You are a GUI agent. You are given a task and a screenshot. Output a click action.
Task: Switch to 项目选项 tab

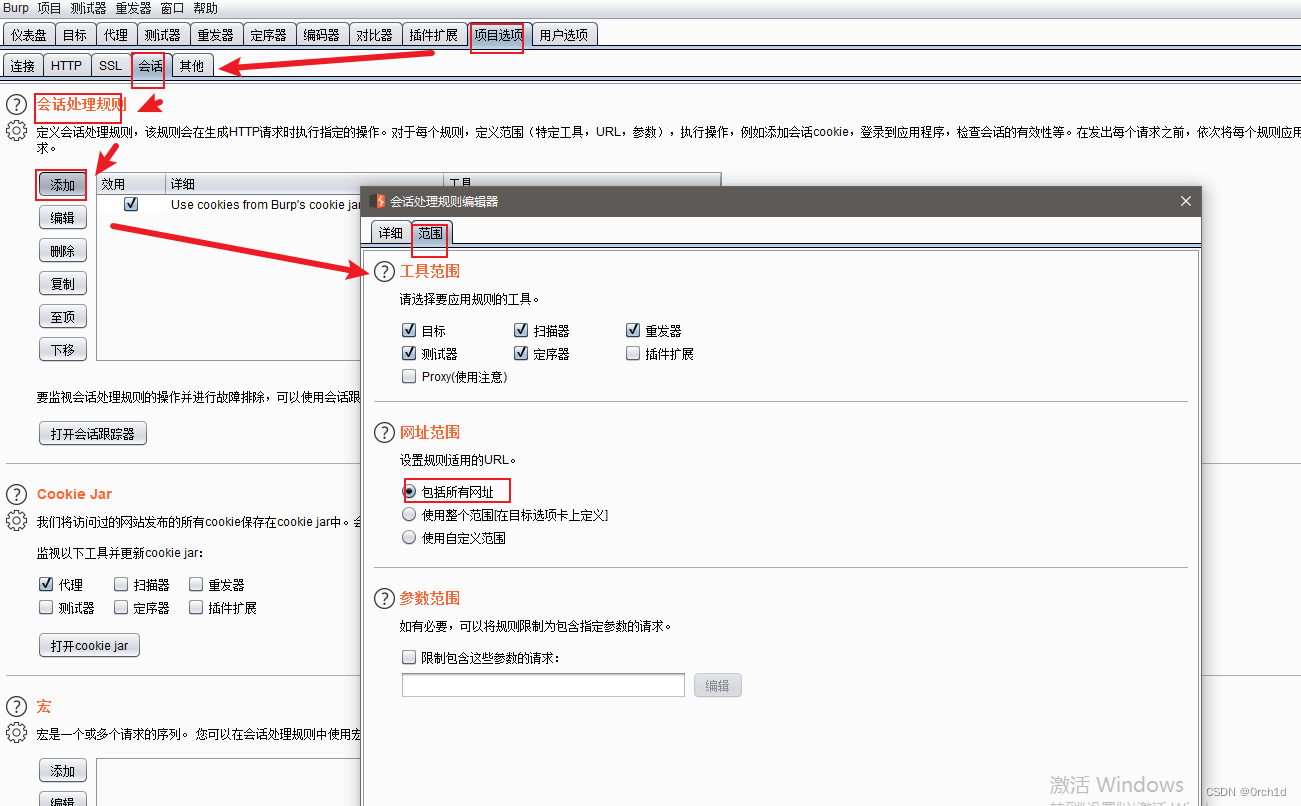coord(498,35)
